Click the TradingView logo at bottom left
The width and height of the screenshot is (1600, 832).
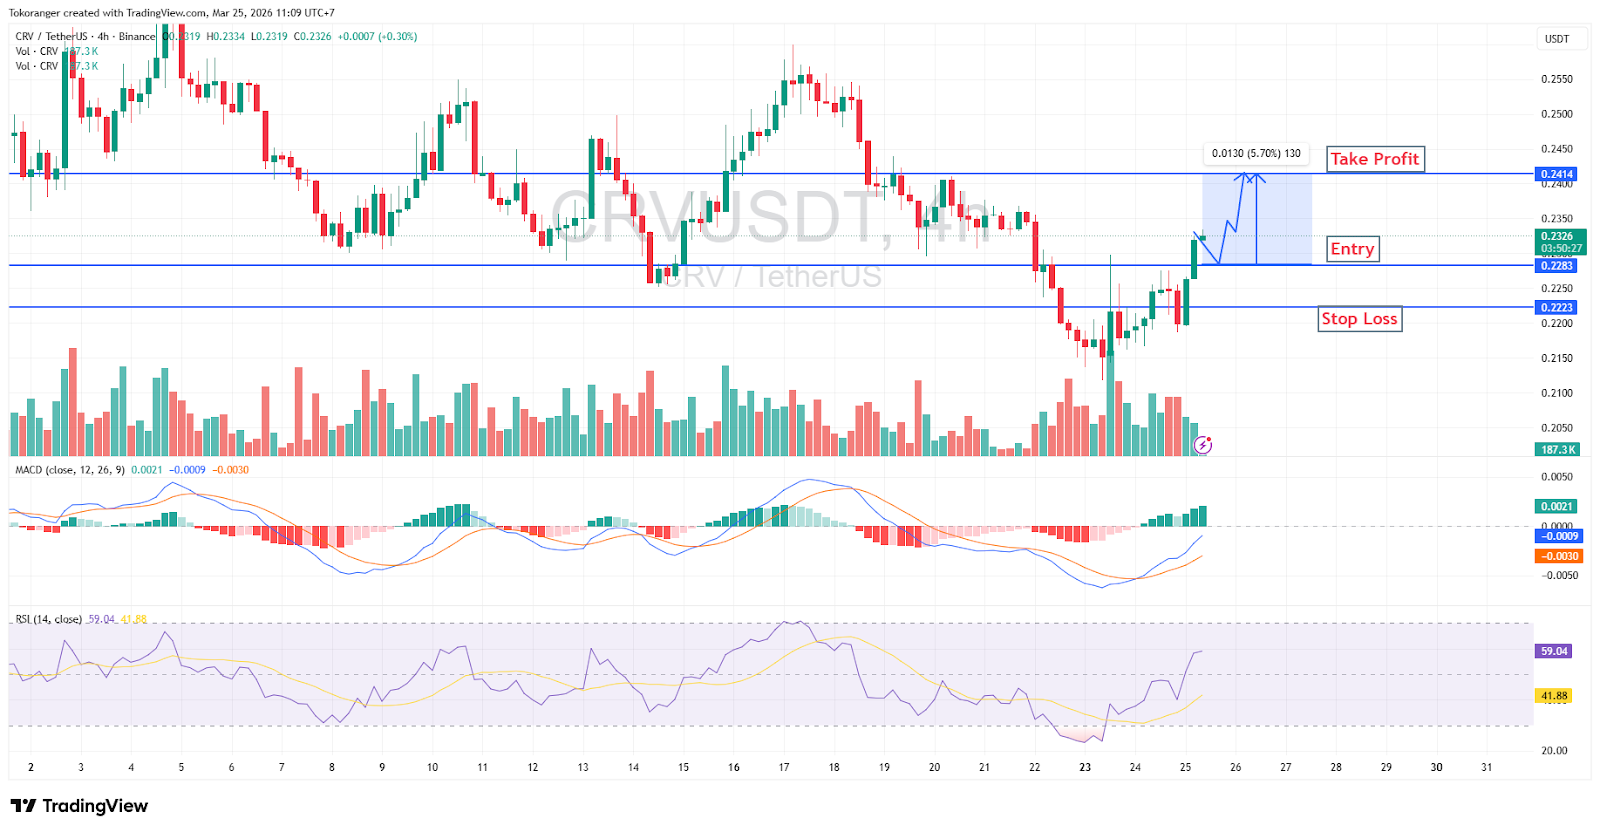tap(79, 806)
